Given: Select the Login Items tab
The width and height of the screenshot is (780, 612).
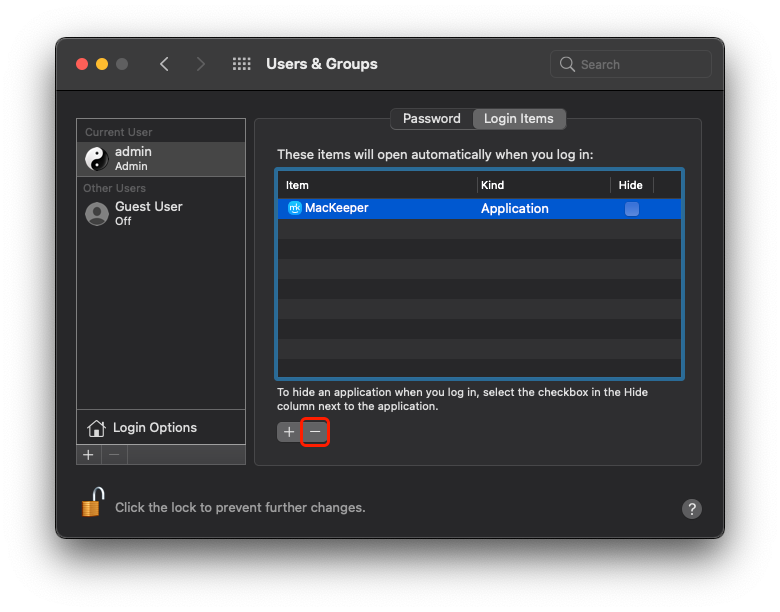Looking at the screenshot, I should (519, 119).
